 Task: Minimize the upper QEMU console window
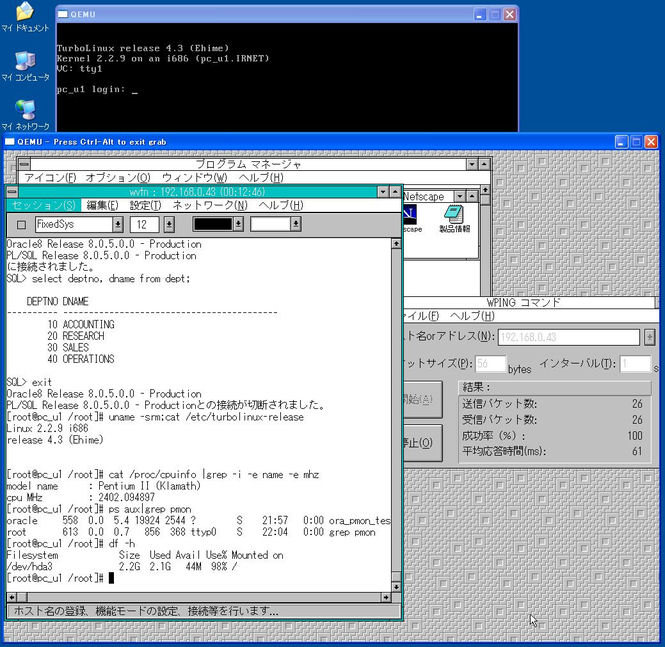pos(480,15)
